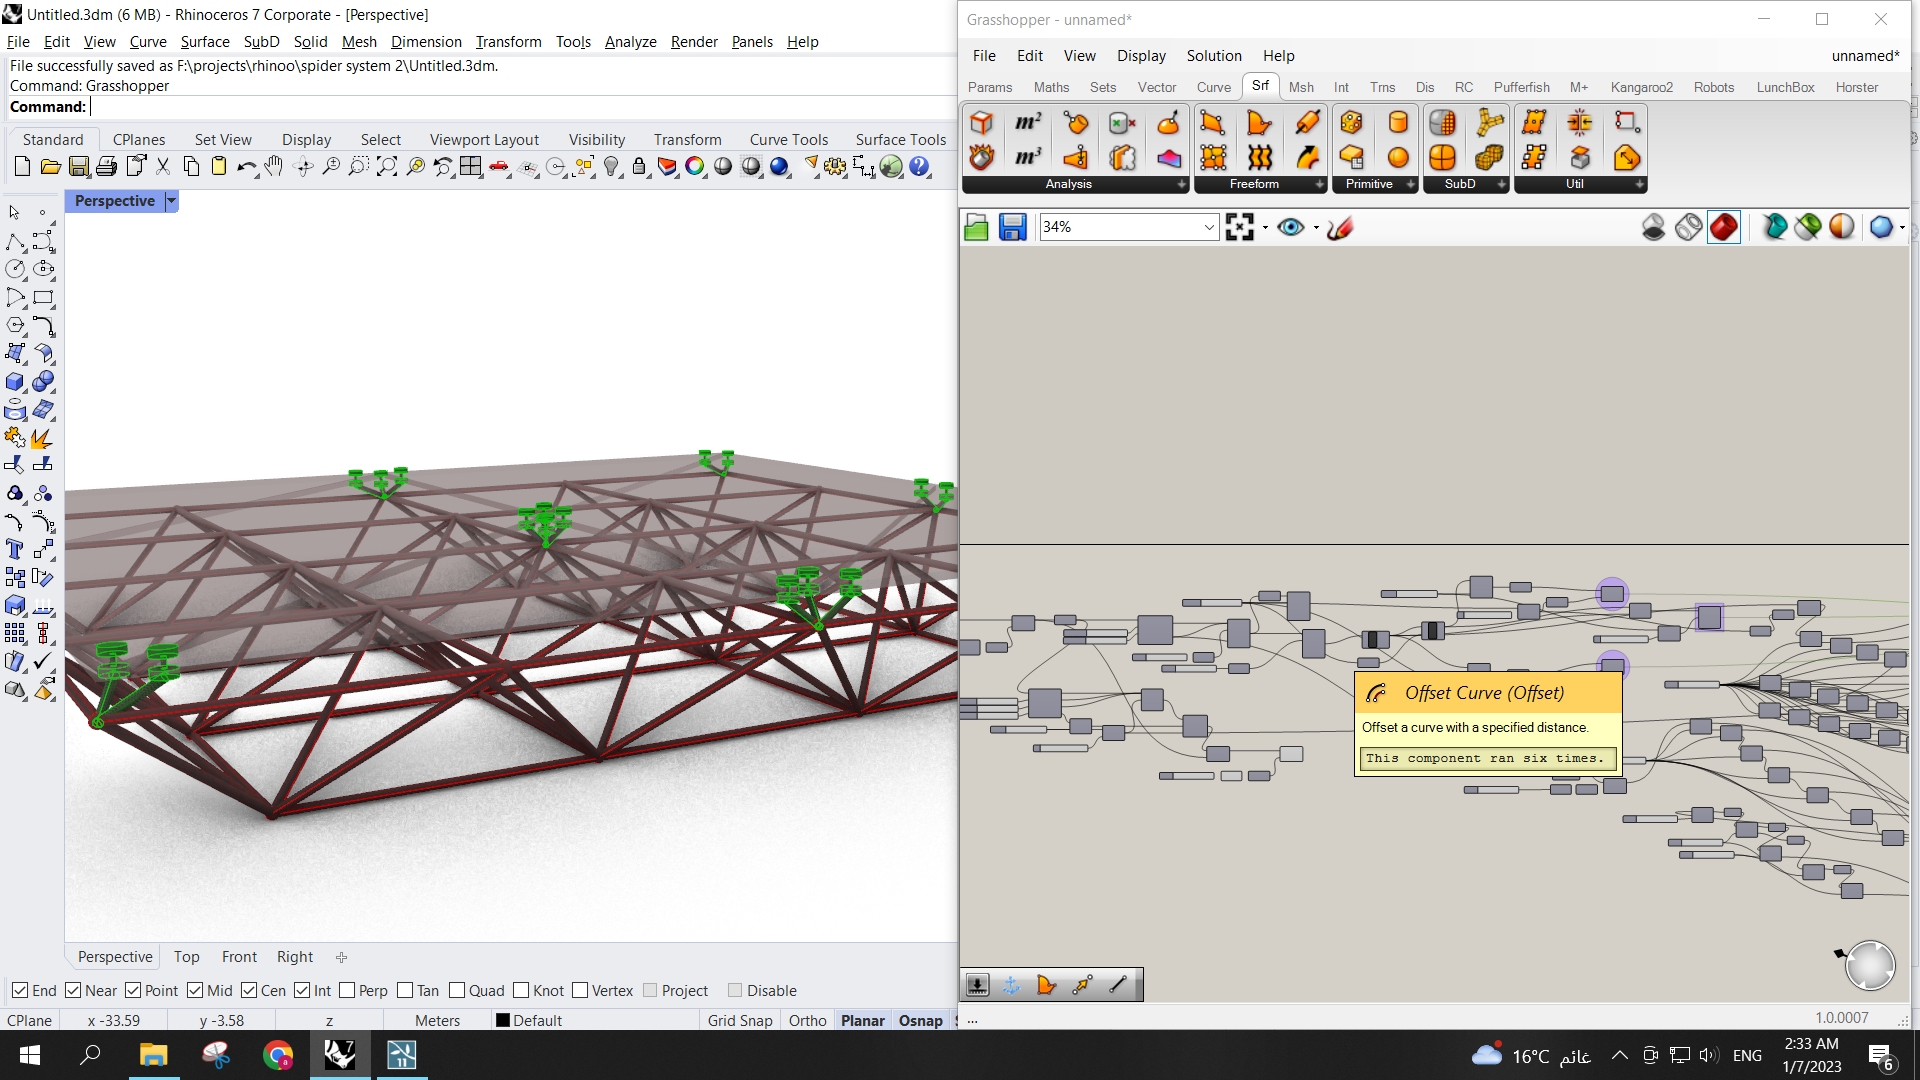Screen dimensions: 1920x1080
Task: Enable the Perp osnap checkbox
Action: tap(347, 990)
